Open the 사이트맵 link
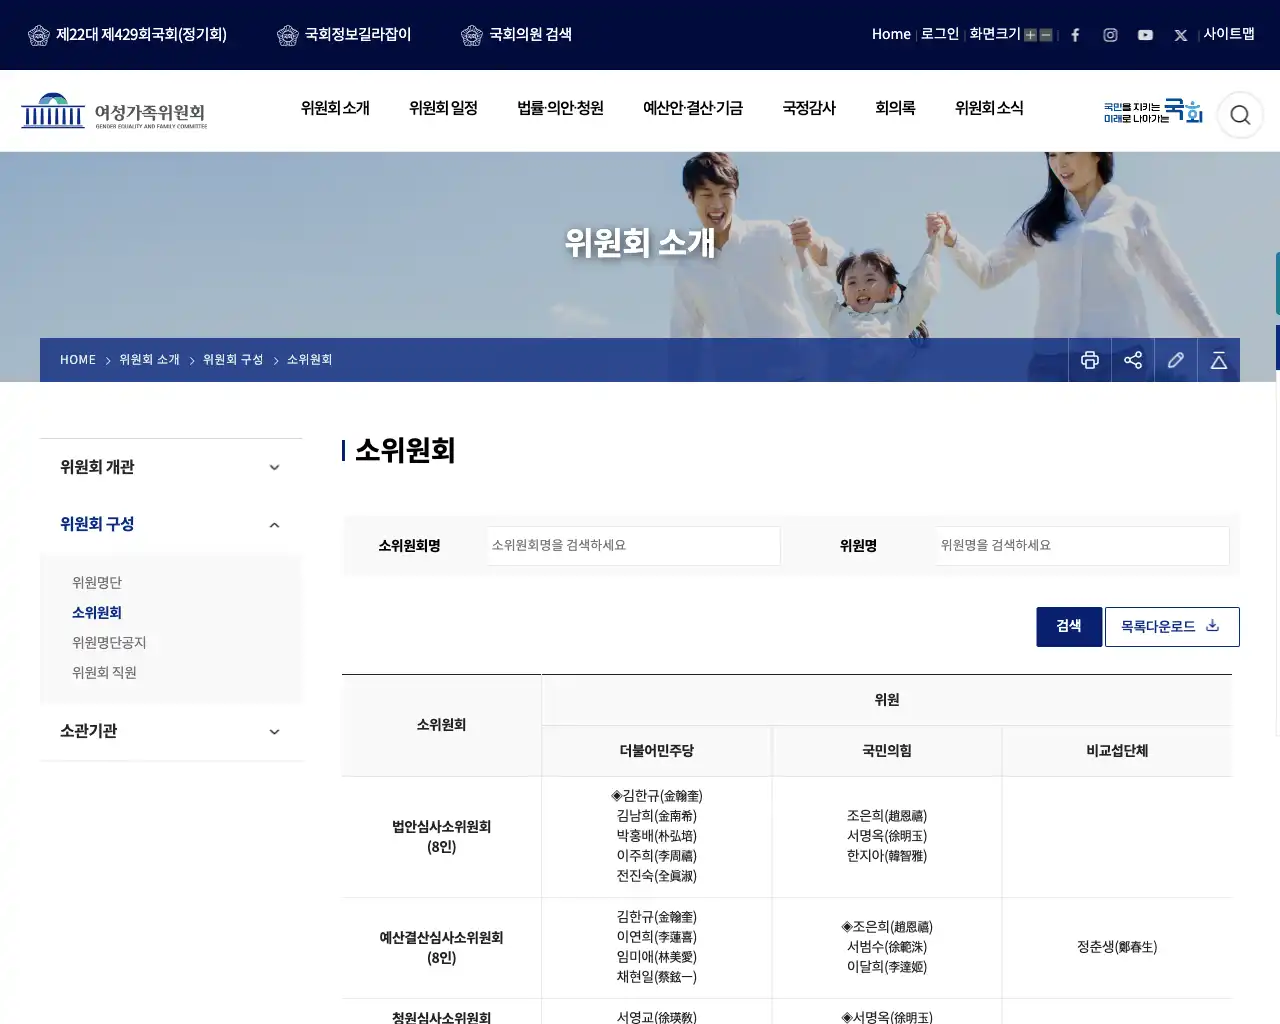This screenshot has height=1024, width=1280. (x=1229, y=34)
